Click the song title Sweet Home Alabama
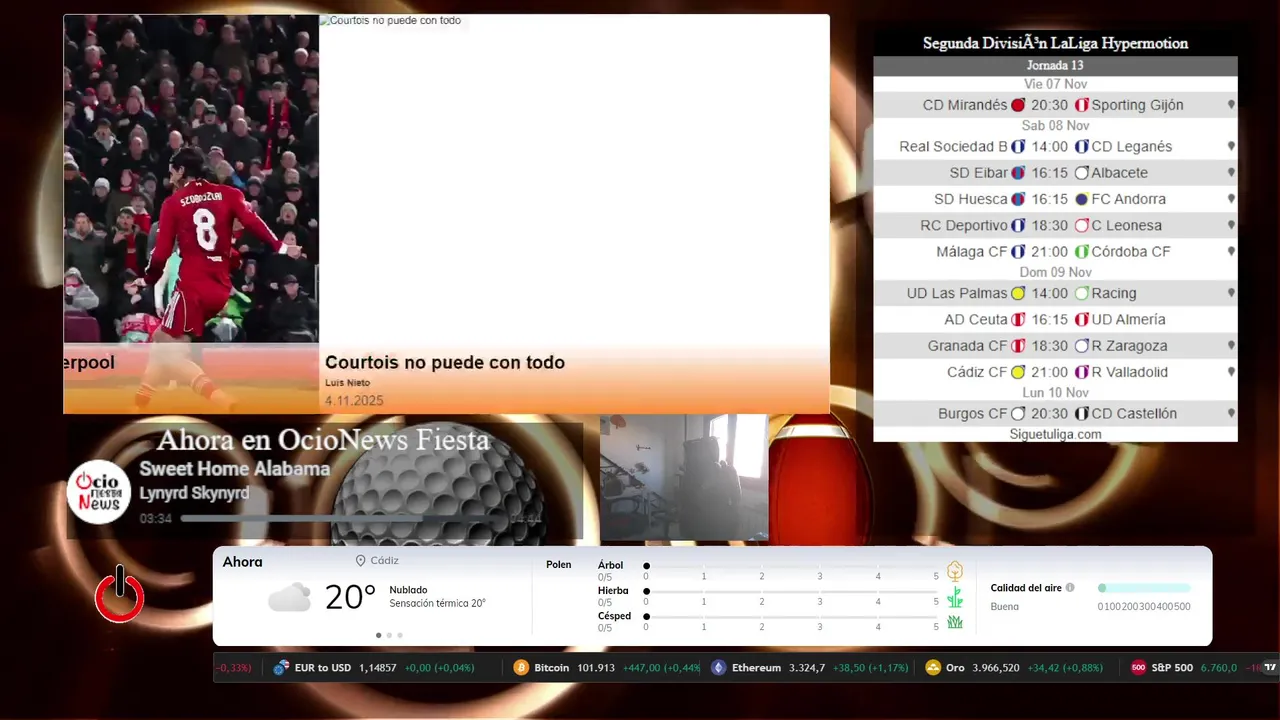The image size is (1280, 720). [234, 469]
